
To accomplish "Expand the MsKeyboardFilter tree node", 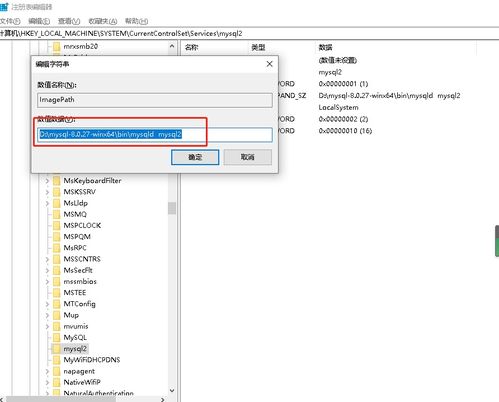I will (47, 181).
